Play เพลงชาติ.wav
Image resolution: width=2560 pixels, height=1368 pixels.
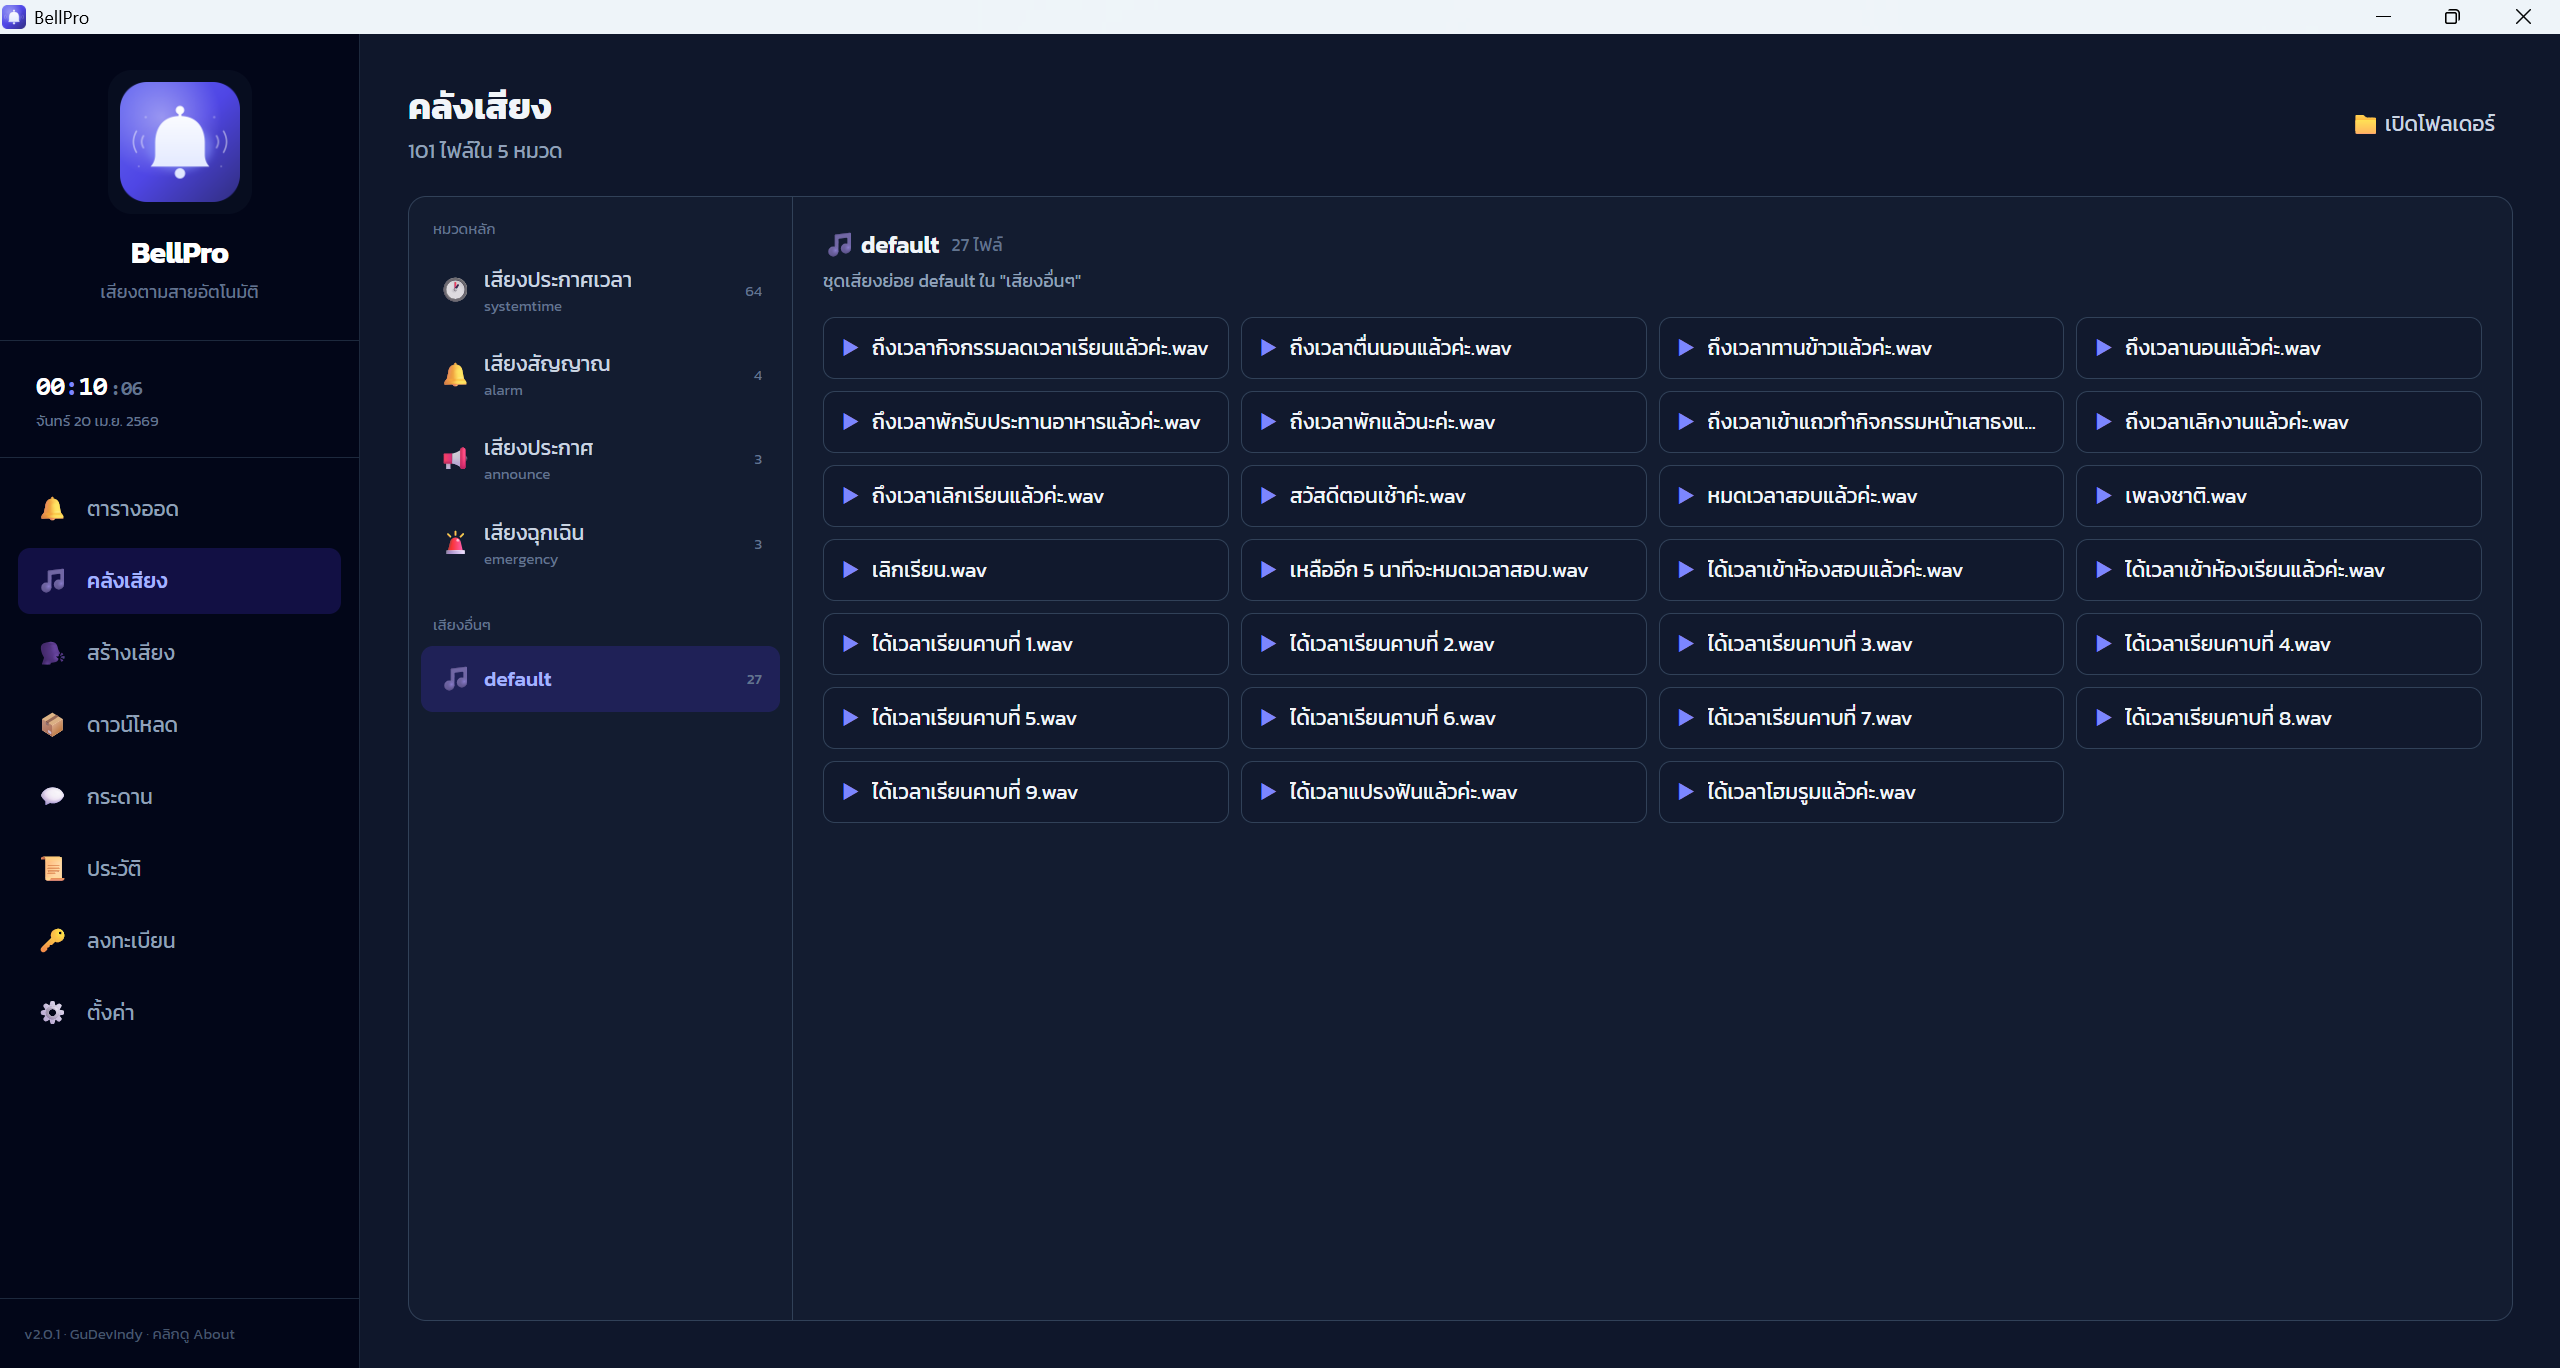(x=2278, y=496)
